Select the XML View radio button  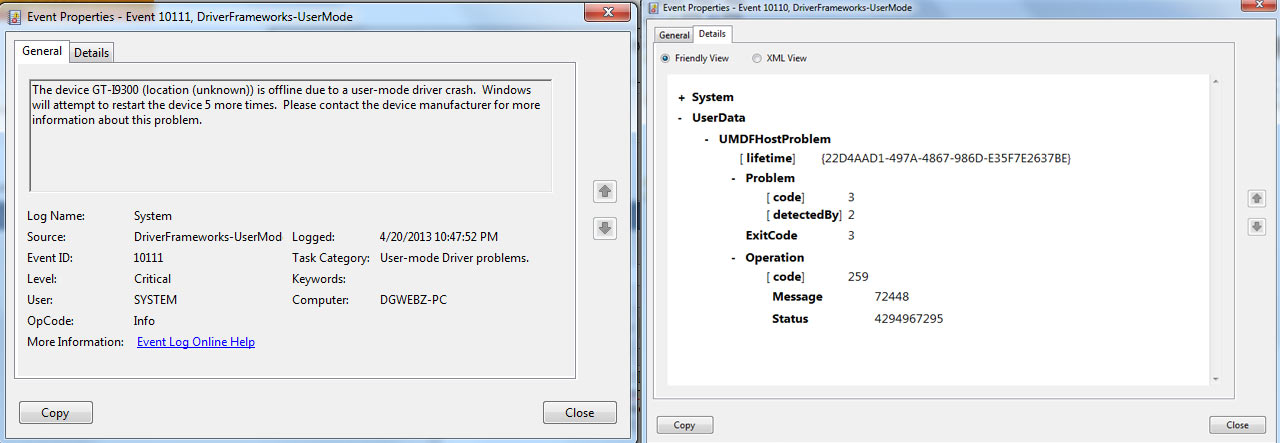756,58
